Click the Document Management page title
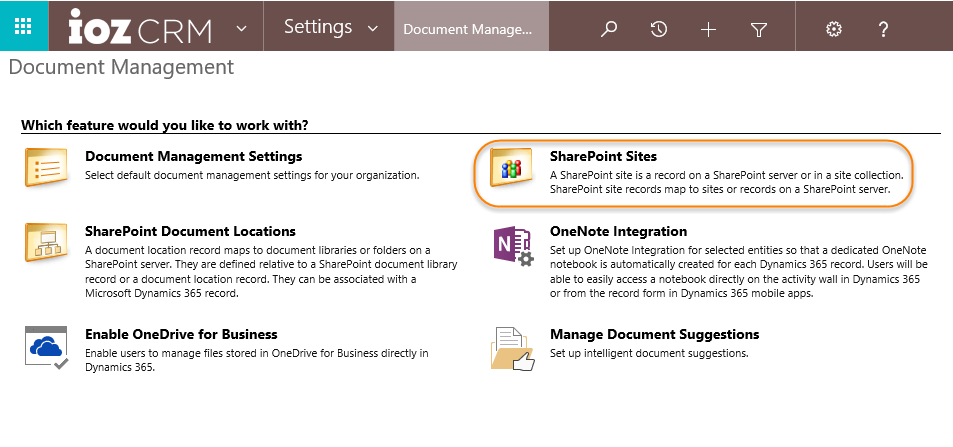 tap(121, 67)
